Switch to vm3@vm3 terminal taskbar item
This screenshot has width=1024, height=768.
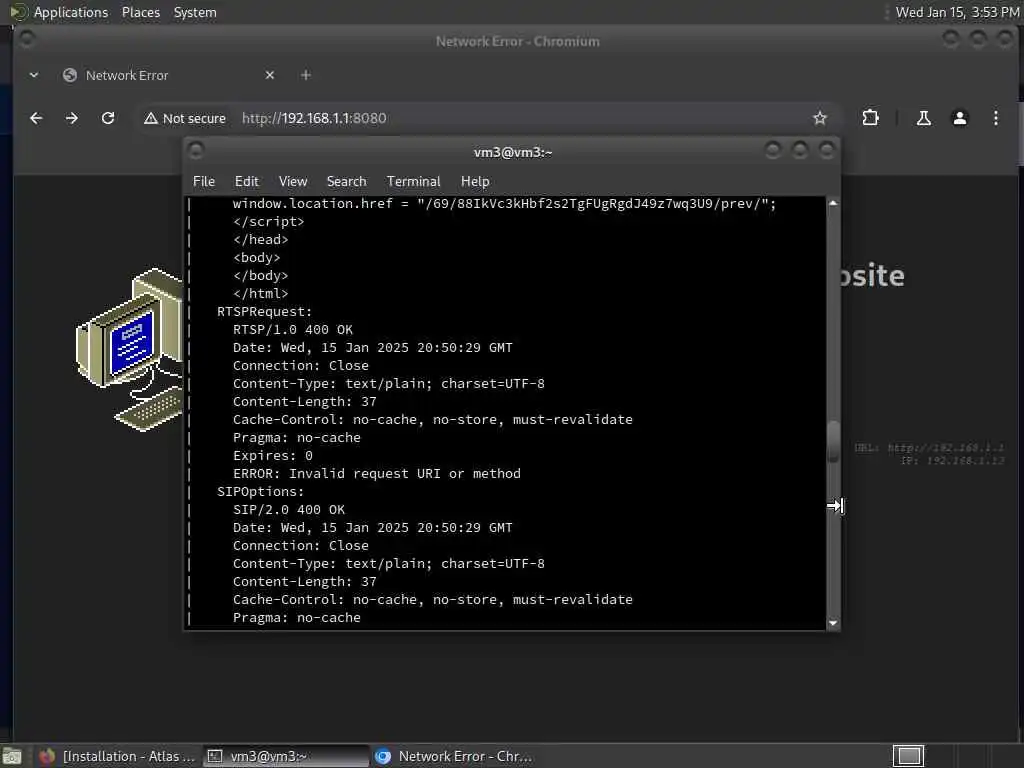286,756
